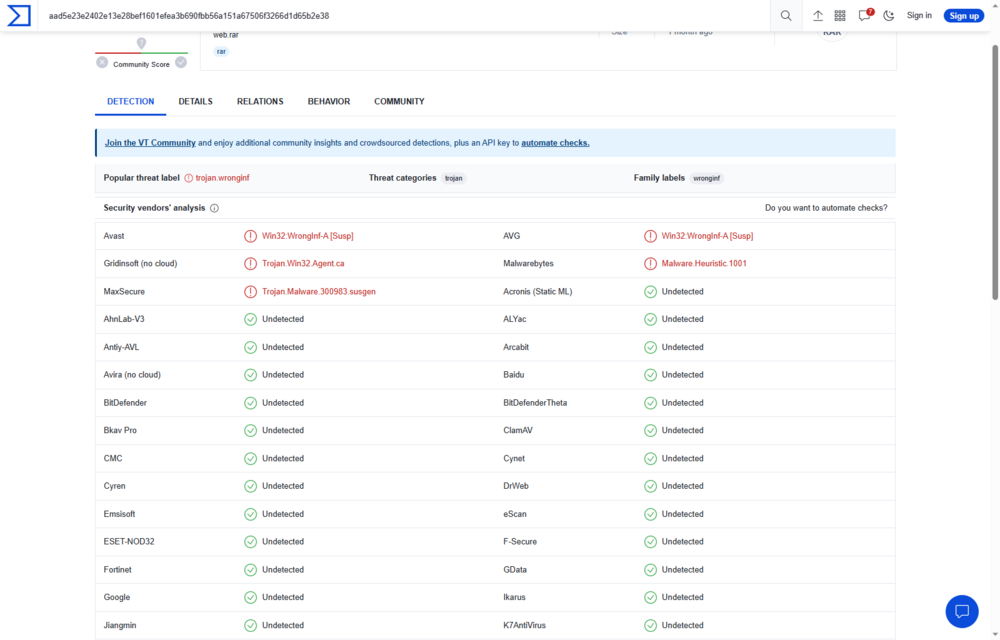Image resolution: width=1000 pixels, height=640 pixels.
Task: Click AVG Win32:WrongInf-A [Susp] result
Action: [707, 236]
